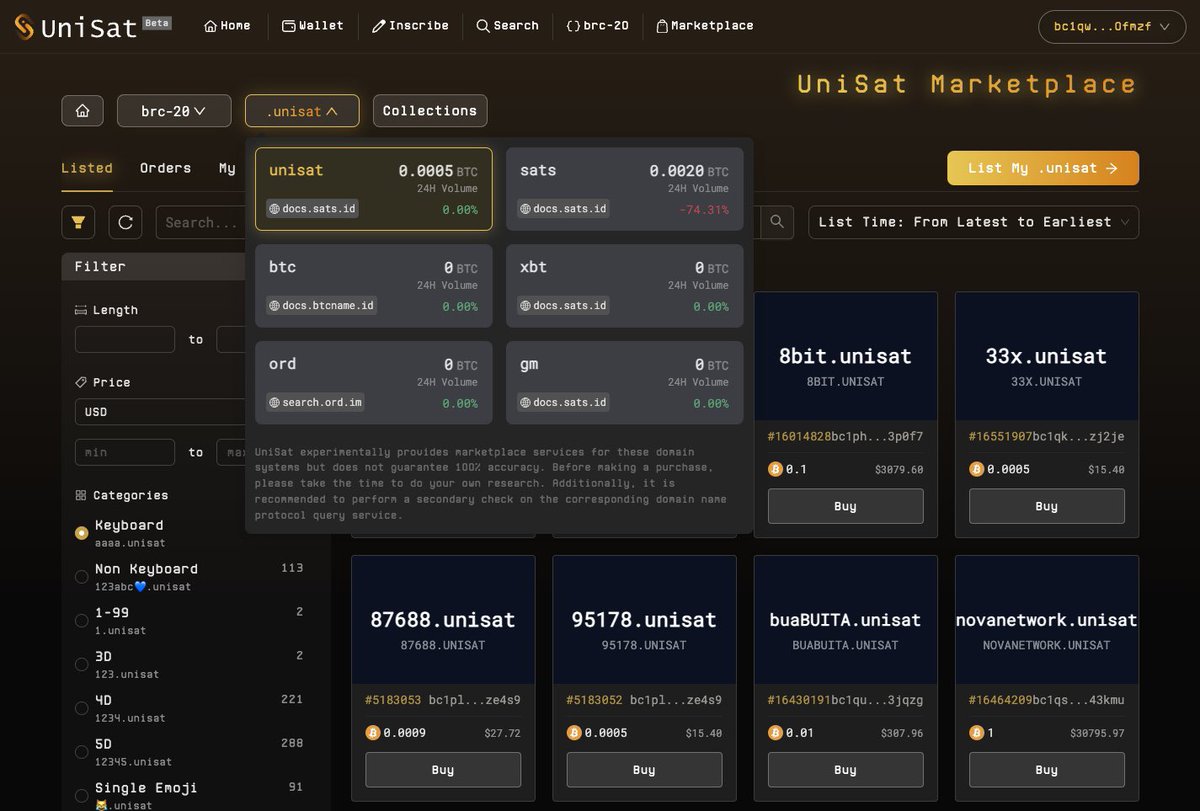This screenshot has width=1200, height=811.
Task: Click the minimum Length input field
Action: coord(125,339)
